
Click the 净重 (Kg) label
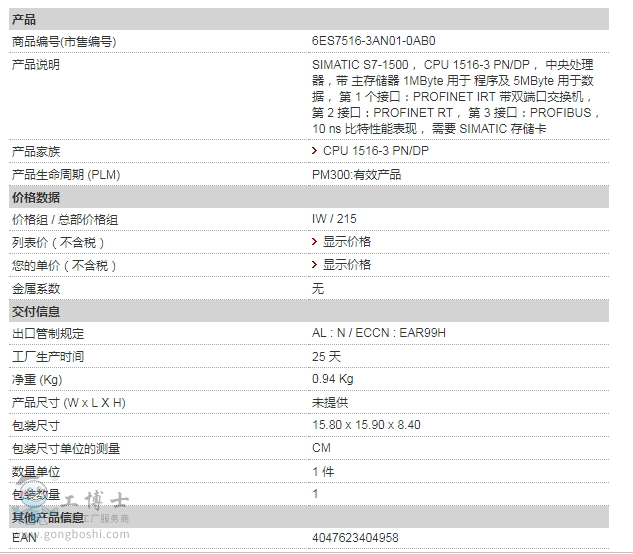click(37, 380)
